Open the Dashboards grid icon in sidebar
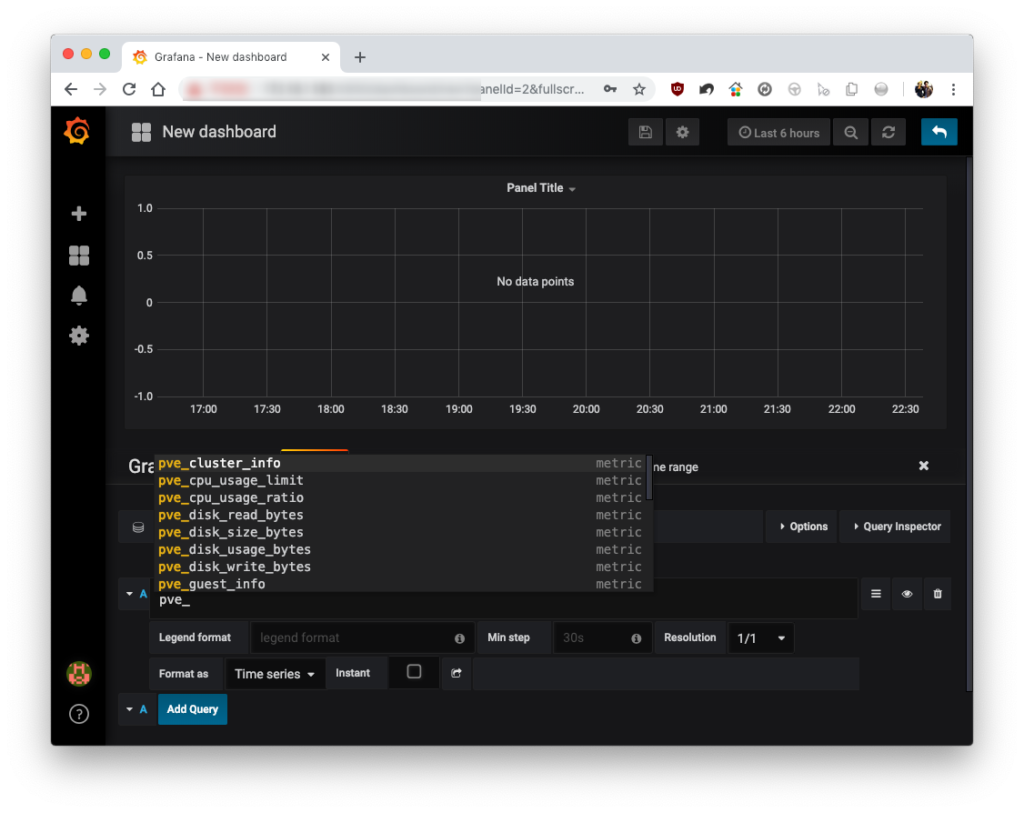This screenshot has height=813, width=1024. (79, 255)
